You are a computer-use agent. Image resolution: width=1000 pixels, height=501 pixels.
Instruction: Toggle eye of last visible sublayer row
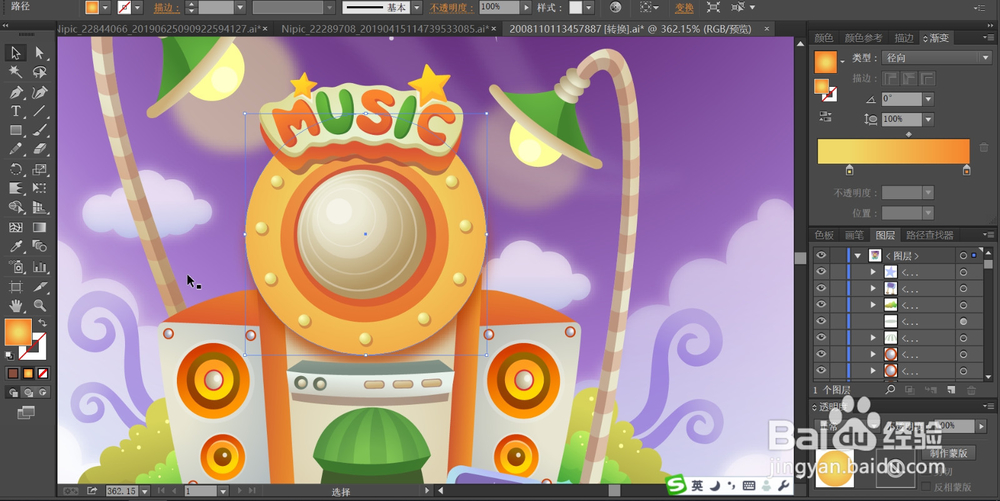point(821,371)
